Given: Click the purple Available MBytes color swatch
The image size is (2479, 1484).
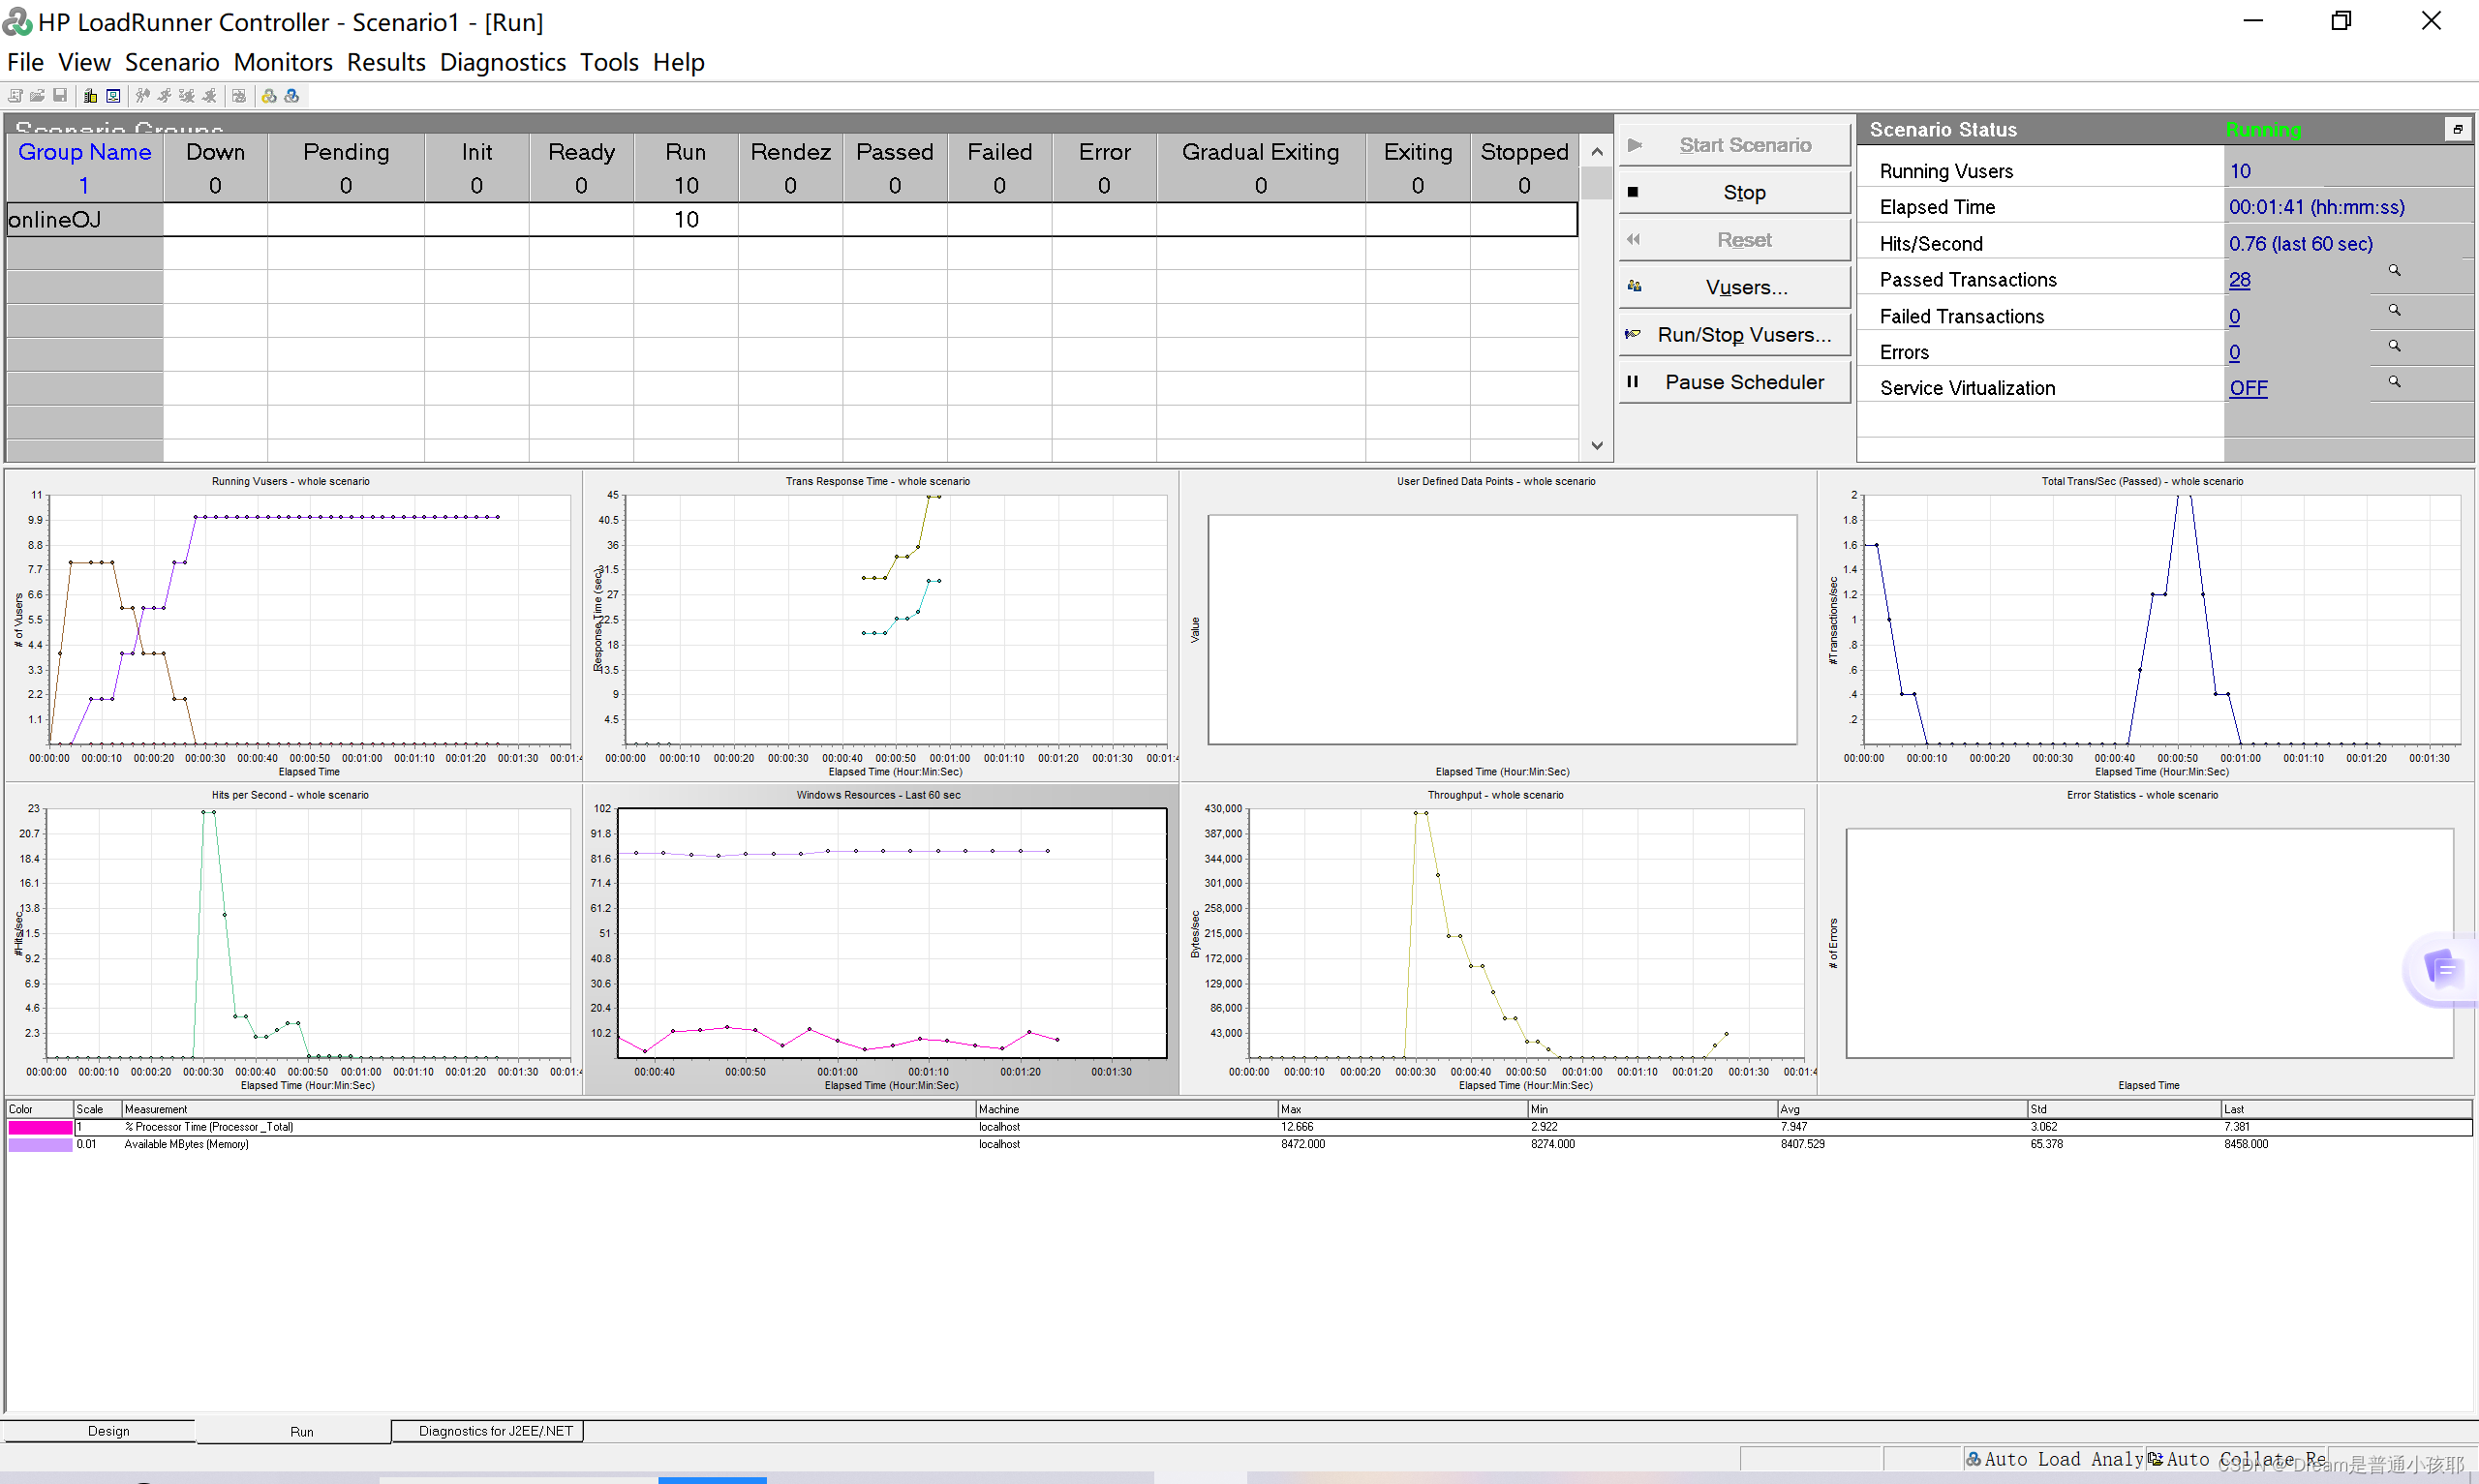Looking at the screenshot, I should tap(40, 1145).
